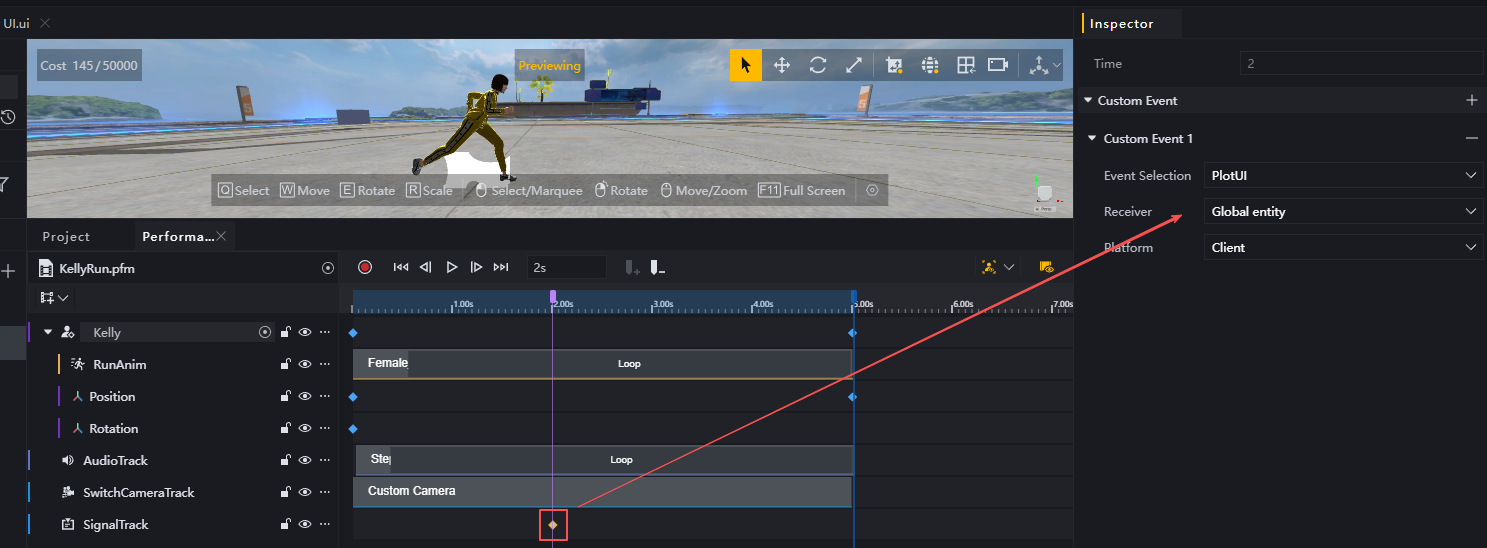Open the Event Selection dropdown showing PlotUI

click(x=1343, y=176)
